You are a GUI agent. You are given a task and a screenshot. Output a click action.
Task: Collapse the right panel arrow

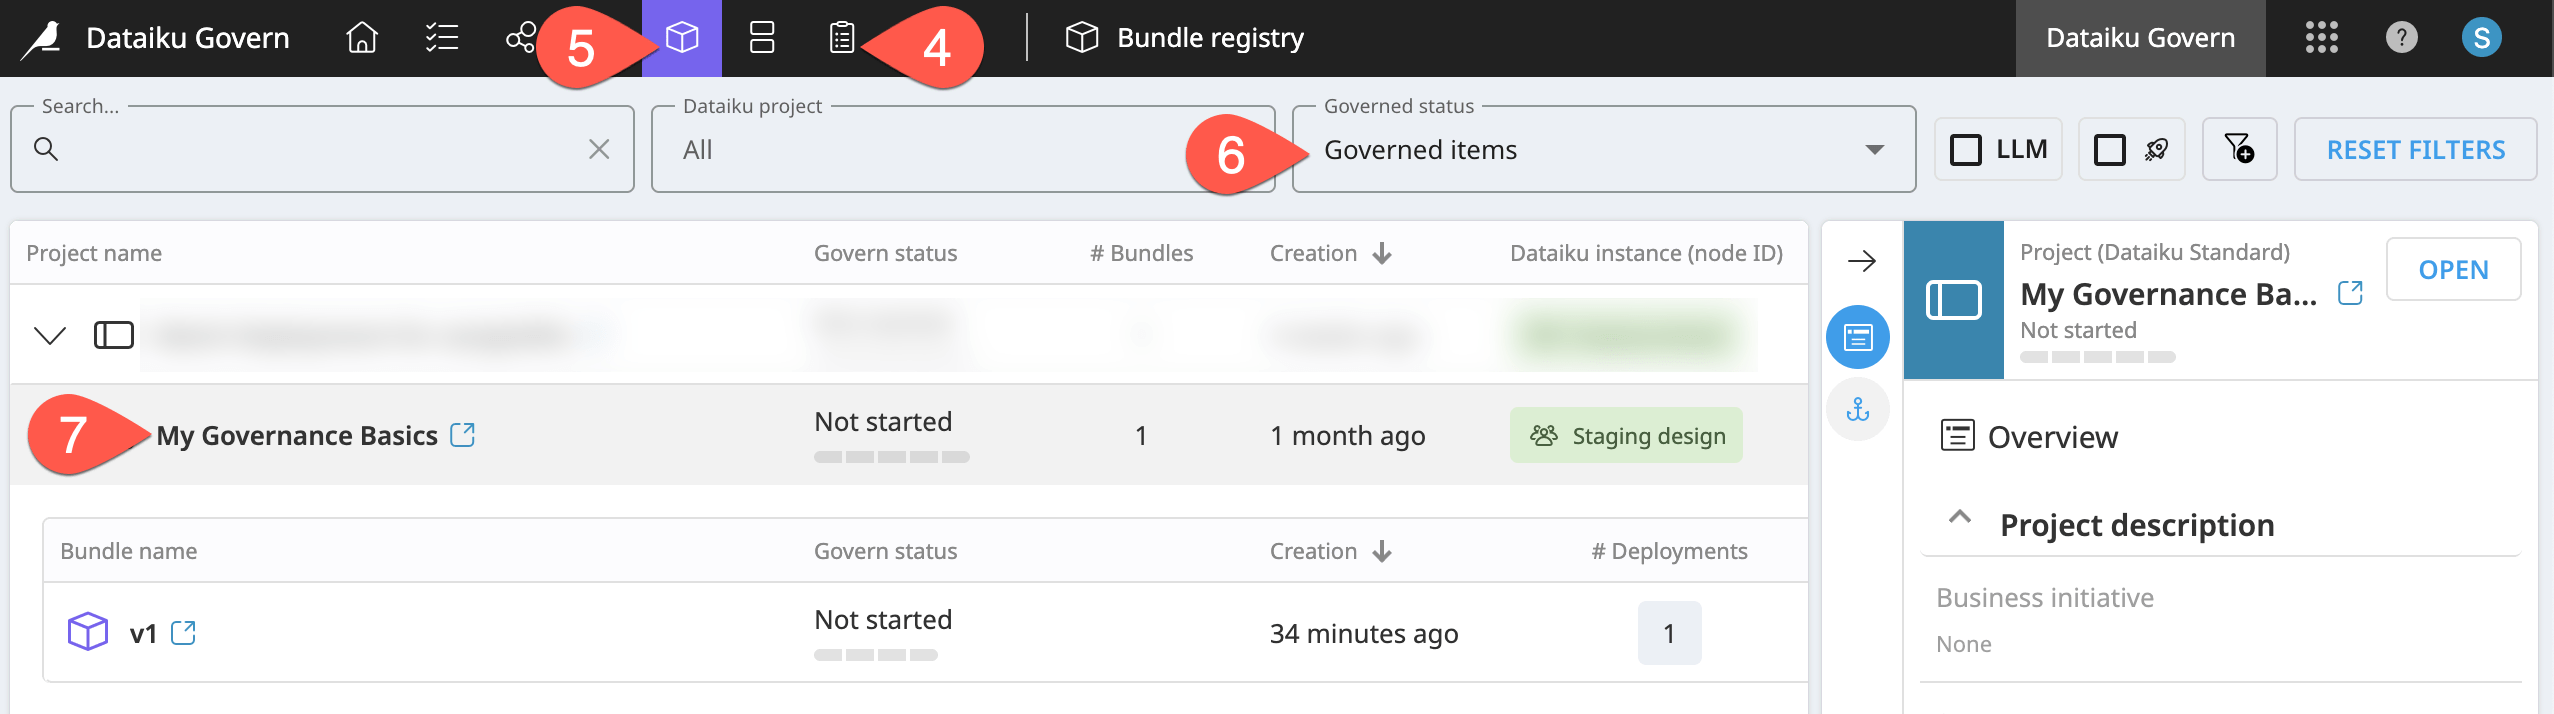[1861, 262]
